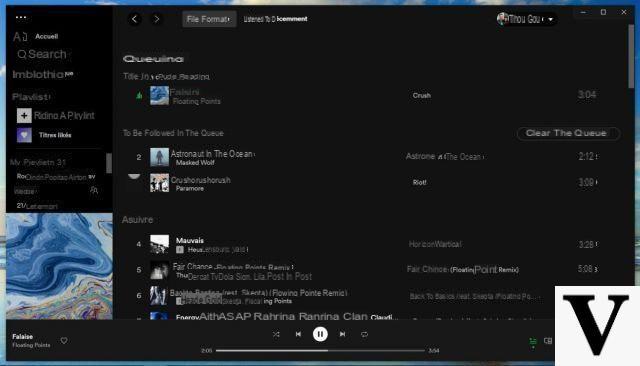Open the connect to device icon
Viewport: 640px width, 366px height.
click(x=548, y=340)
